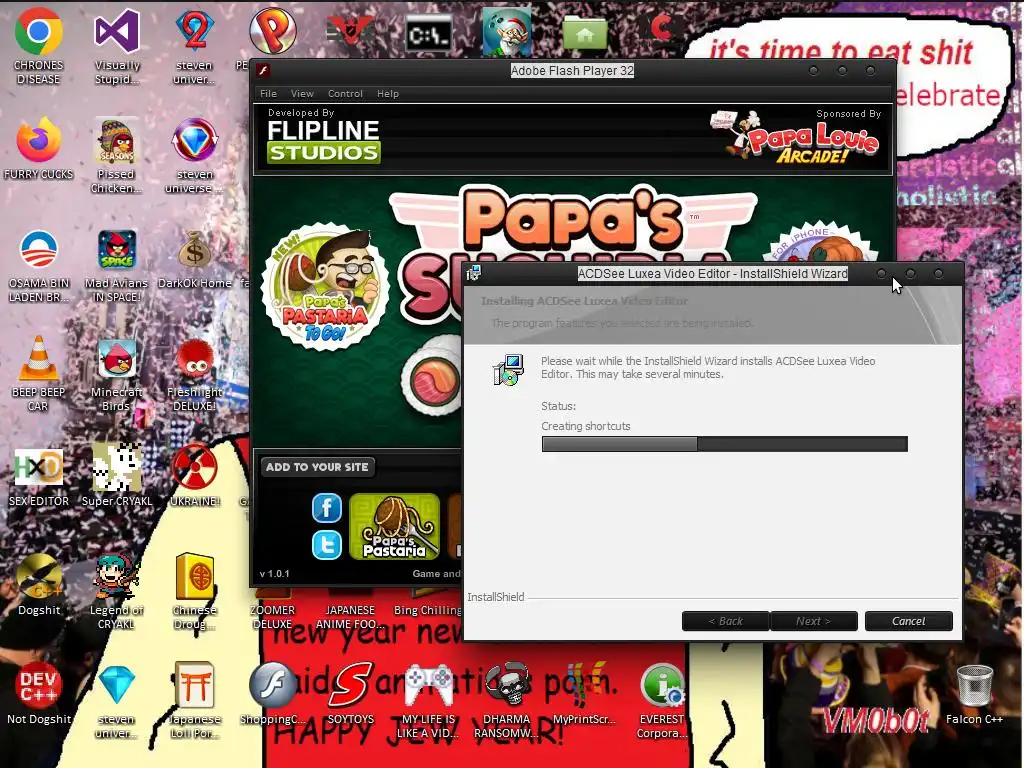Open DHARMA RANSOMW skull icon
The height and width of the screenshot is (768, 1024).
(507, 684)
